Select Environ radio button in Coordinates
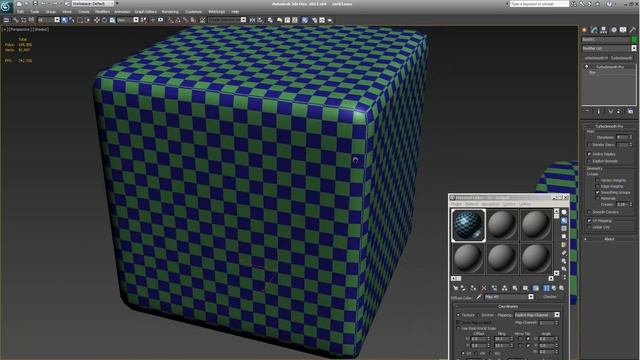The image size is (640, 360). coord(478,315)
